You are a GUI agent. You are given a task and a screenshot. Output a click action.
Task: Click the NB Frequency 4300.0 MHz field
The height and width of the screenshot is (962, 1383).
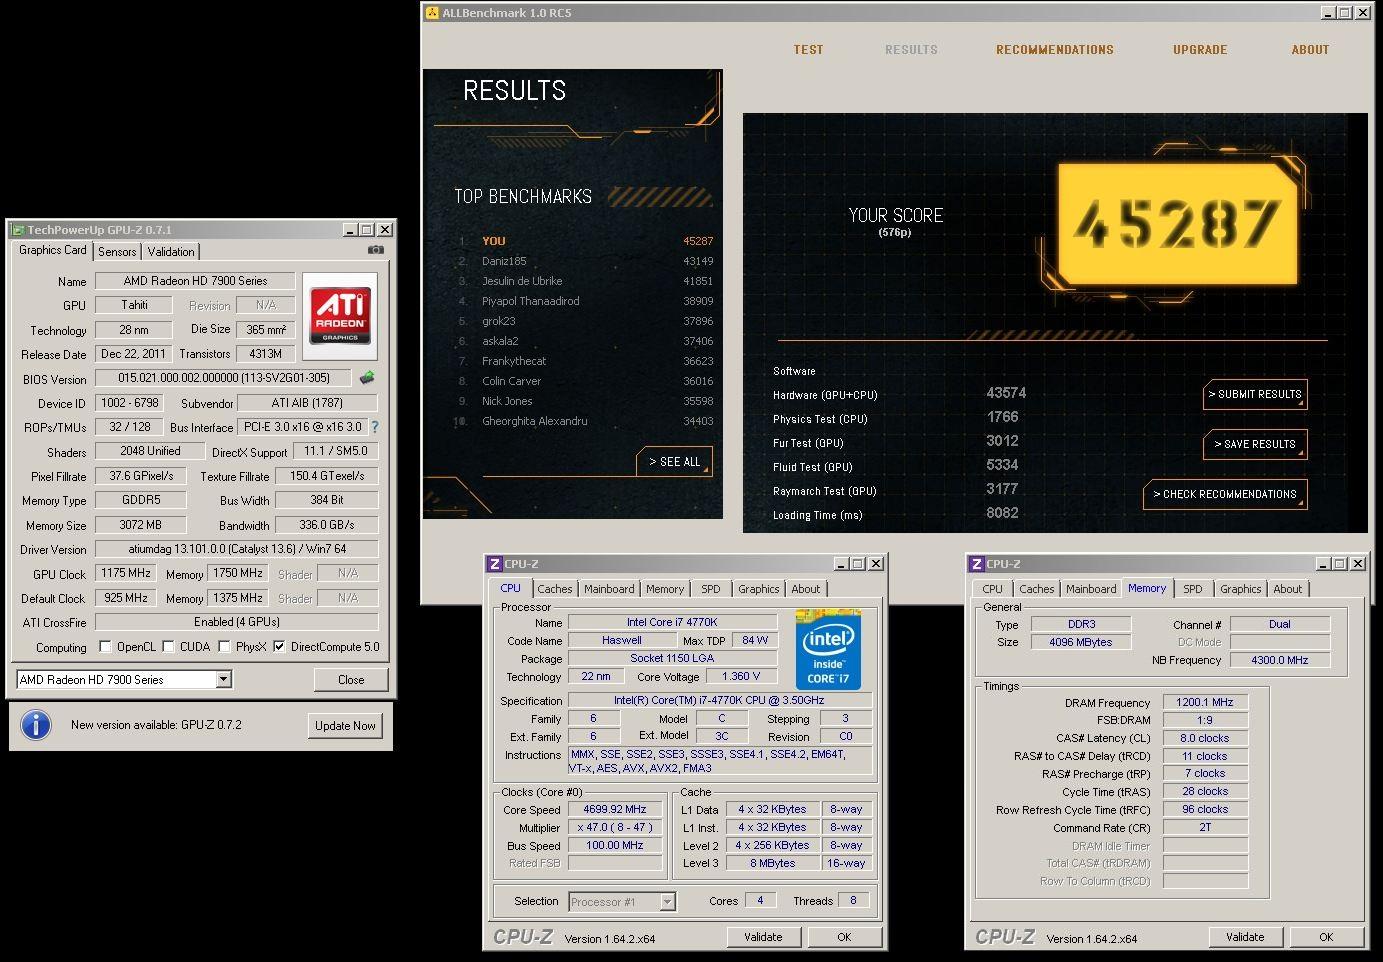point(1279,660)
